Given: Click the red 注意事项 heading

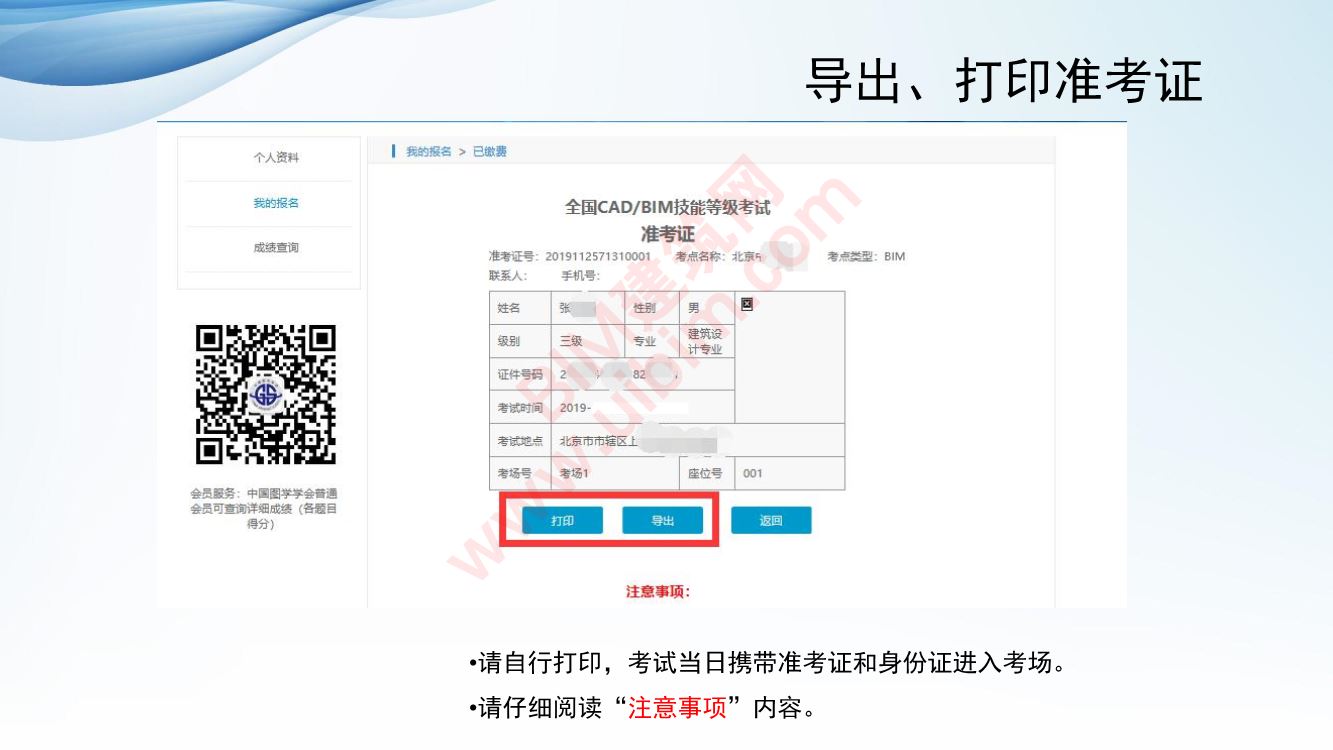Looking at the screenshot, I should (x=658, y=591).
